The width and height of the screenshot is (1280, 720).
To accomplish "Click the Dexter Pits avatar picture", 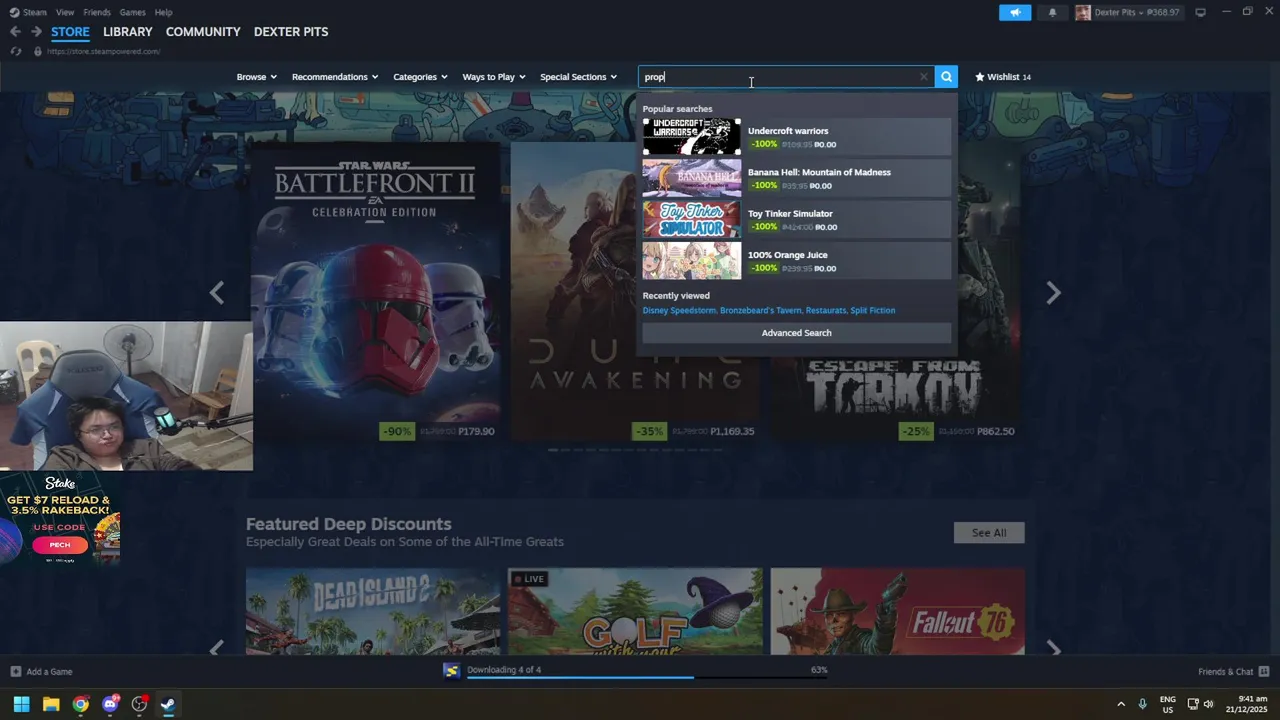I will (1083, 12).
